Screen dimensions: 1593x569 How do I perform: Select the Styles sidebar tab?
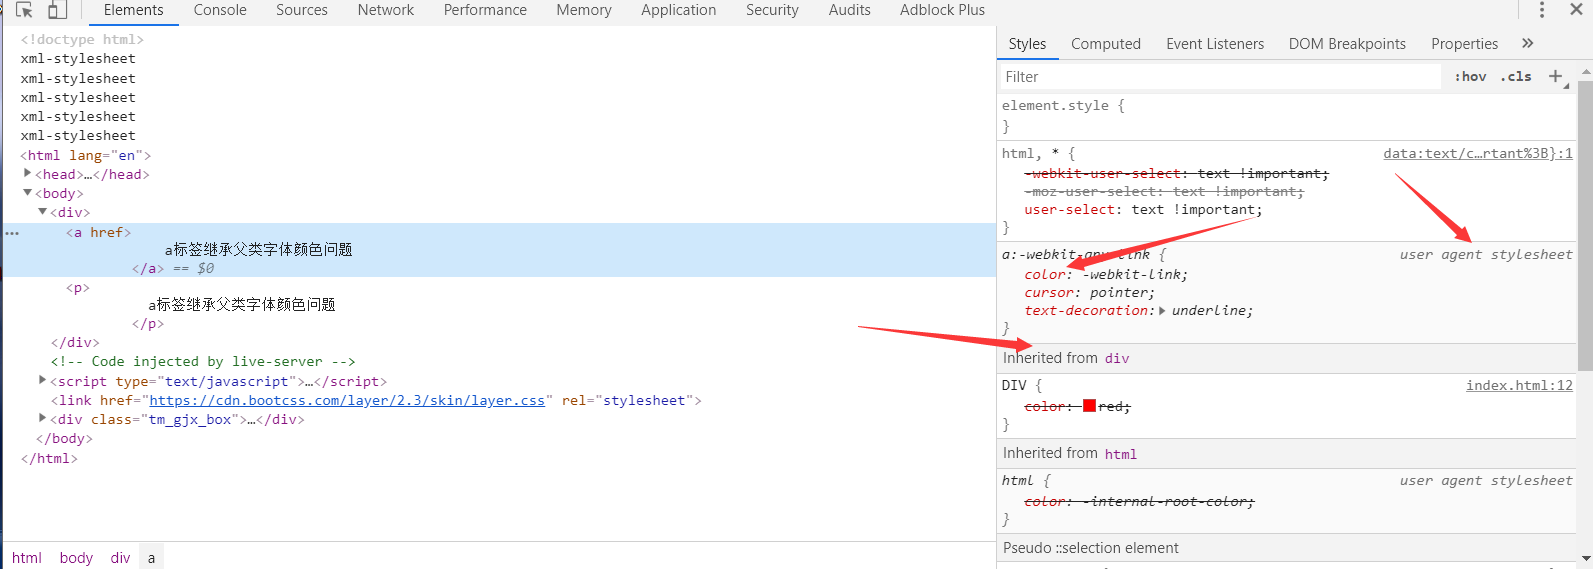pos(1027,44)
